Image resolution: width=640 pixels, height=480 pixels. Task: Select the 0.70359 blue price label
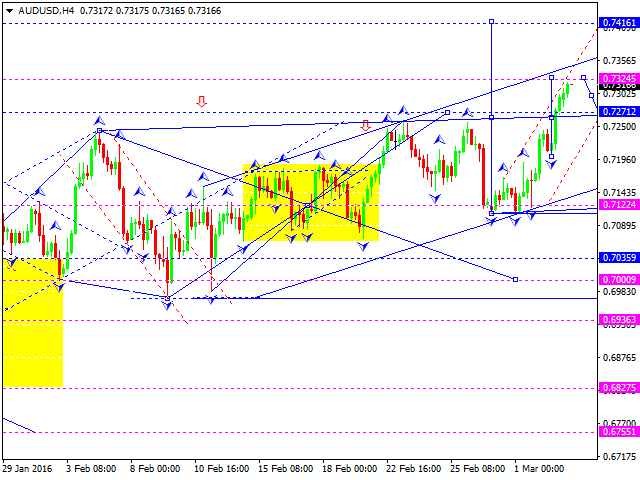[619, 258]
